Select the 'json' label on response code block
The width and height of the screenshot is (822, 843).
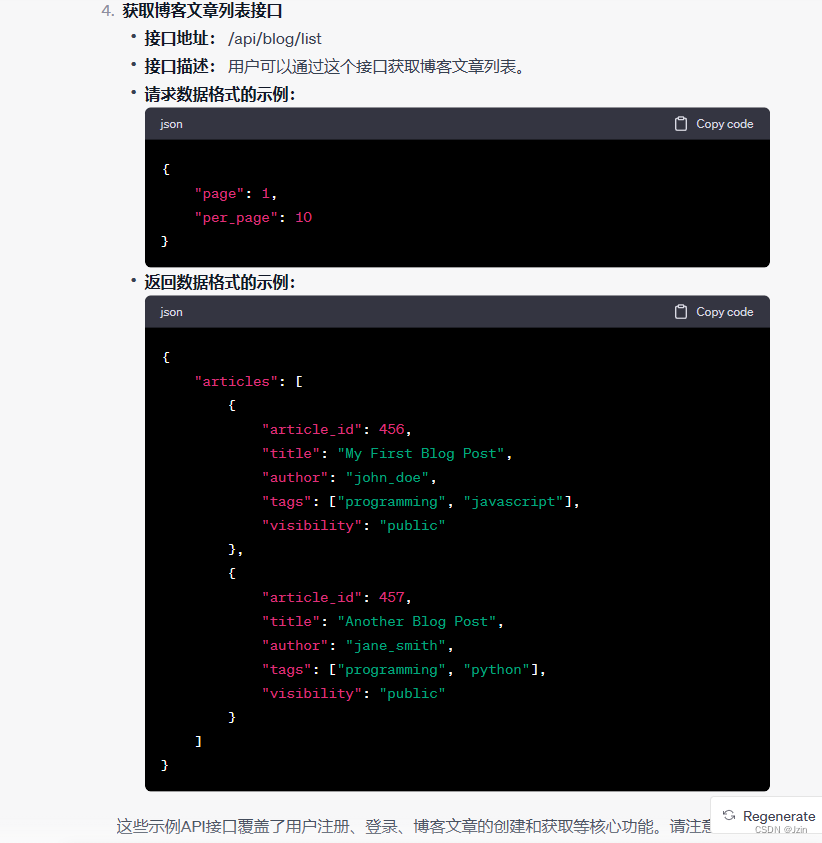point(171,311)
